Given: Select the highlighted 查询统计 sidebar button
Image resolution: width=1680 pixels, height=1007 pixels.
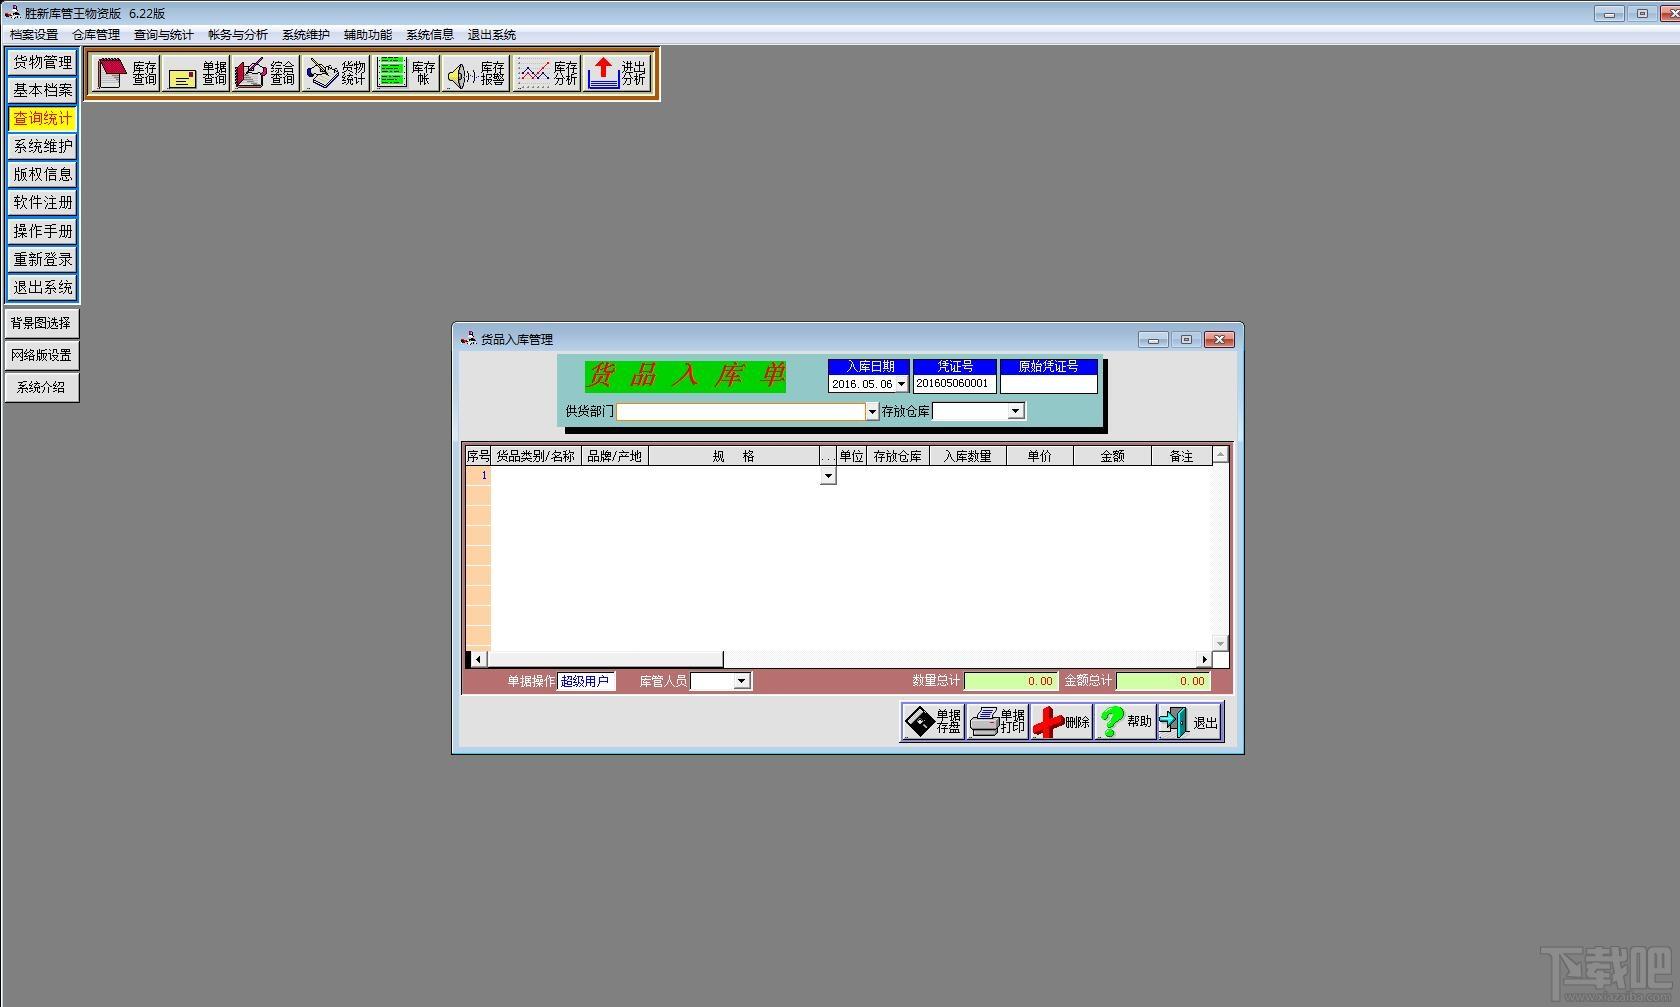Looking at the screenshot, I should [42, 118].
